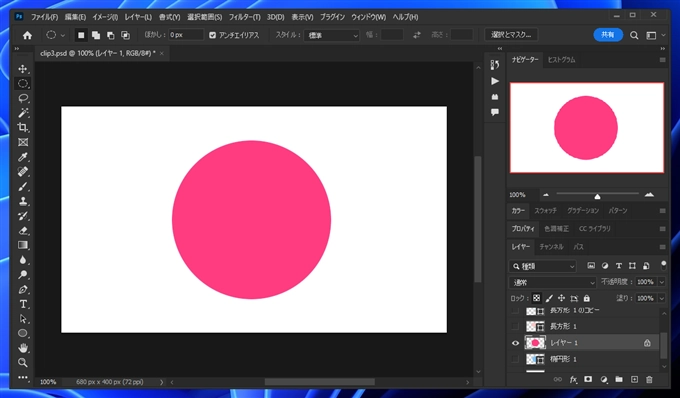Select Add to selection mode
This screenshot has width=680, height=398.
[96, 35]
